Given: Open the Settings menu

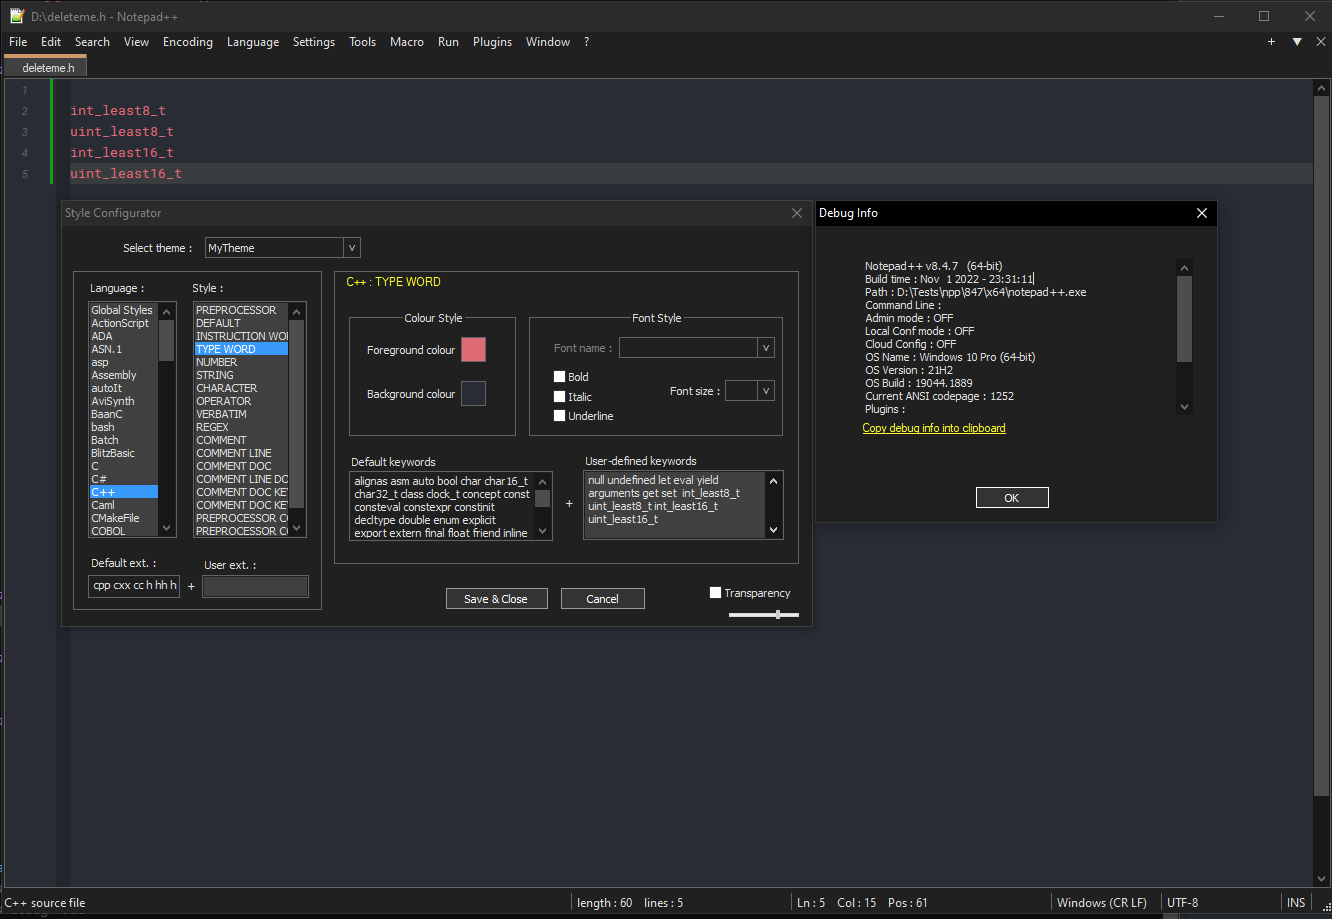Looking at the screenshot, I should [314, 42].
